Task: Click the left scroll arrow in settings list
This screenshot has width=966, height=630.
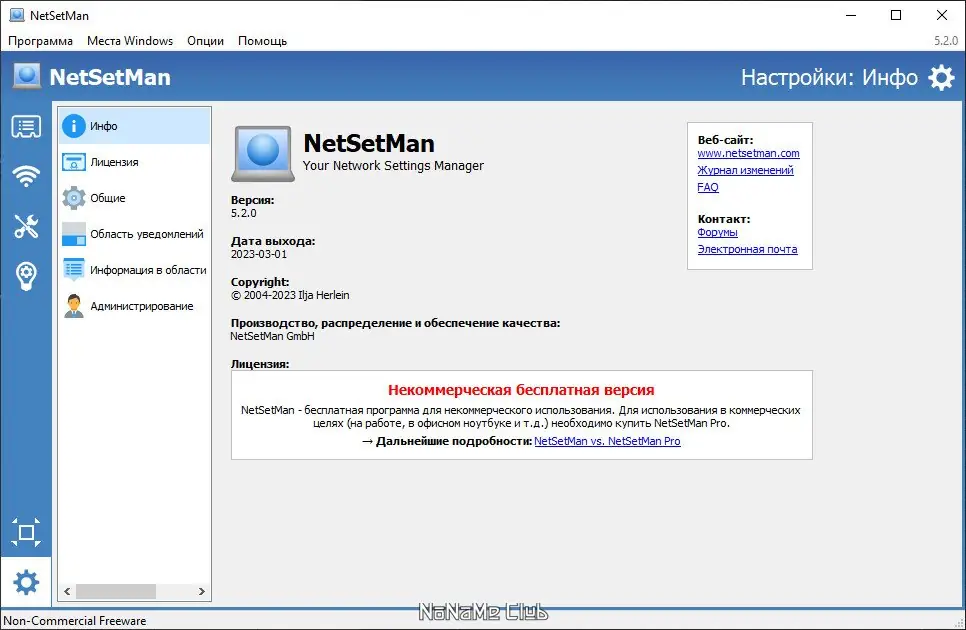Action: tap(67, 591)
